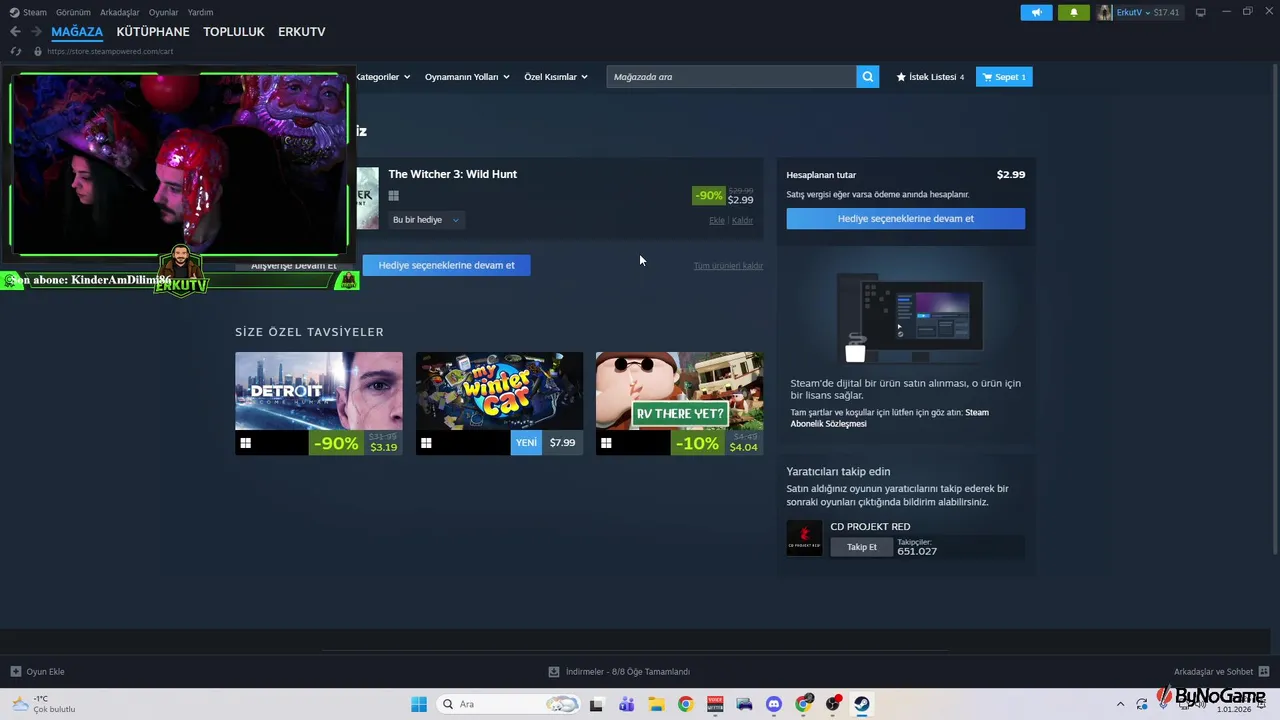The image size is (1280, 720).
Task: Open the announcements megaphone button
Action: [1036, 12]
